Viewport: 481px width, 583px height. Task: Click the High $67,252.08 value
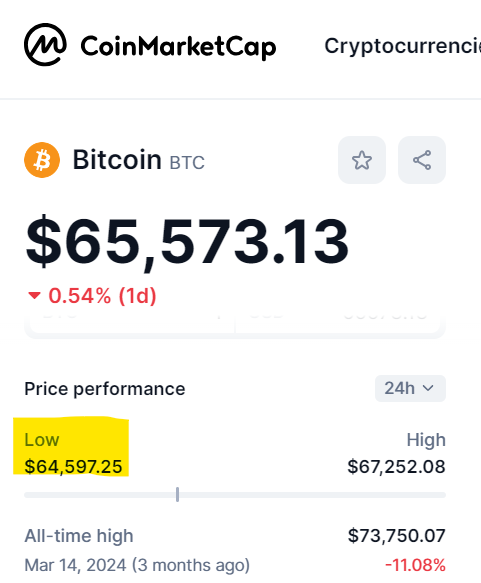(396, 466)
